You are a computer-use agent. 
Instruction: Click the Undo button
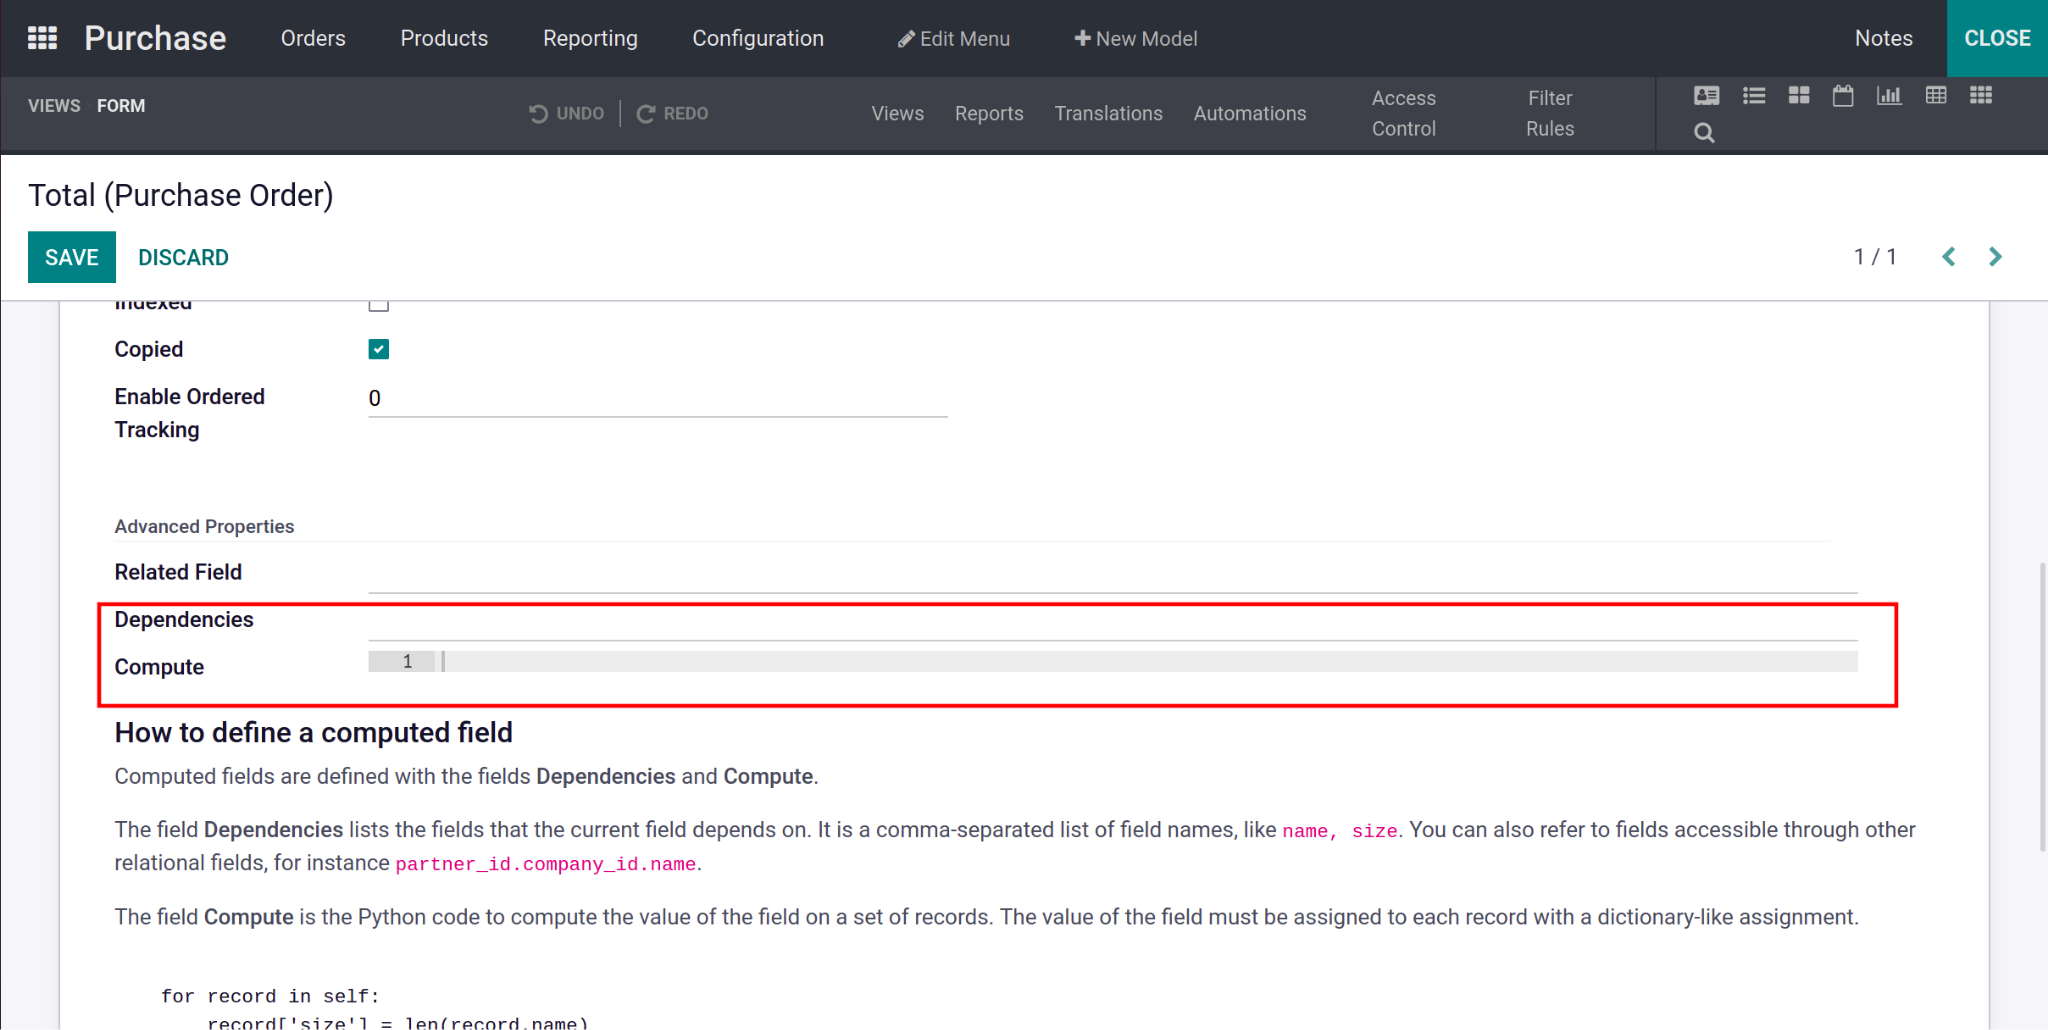[567, 113]
